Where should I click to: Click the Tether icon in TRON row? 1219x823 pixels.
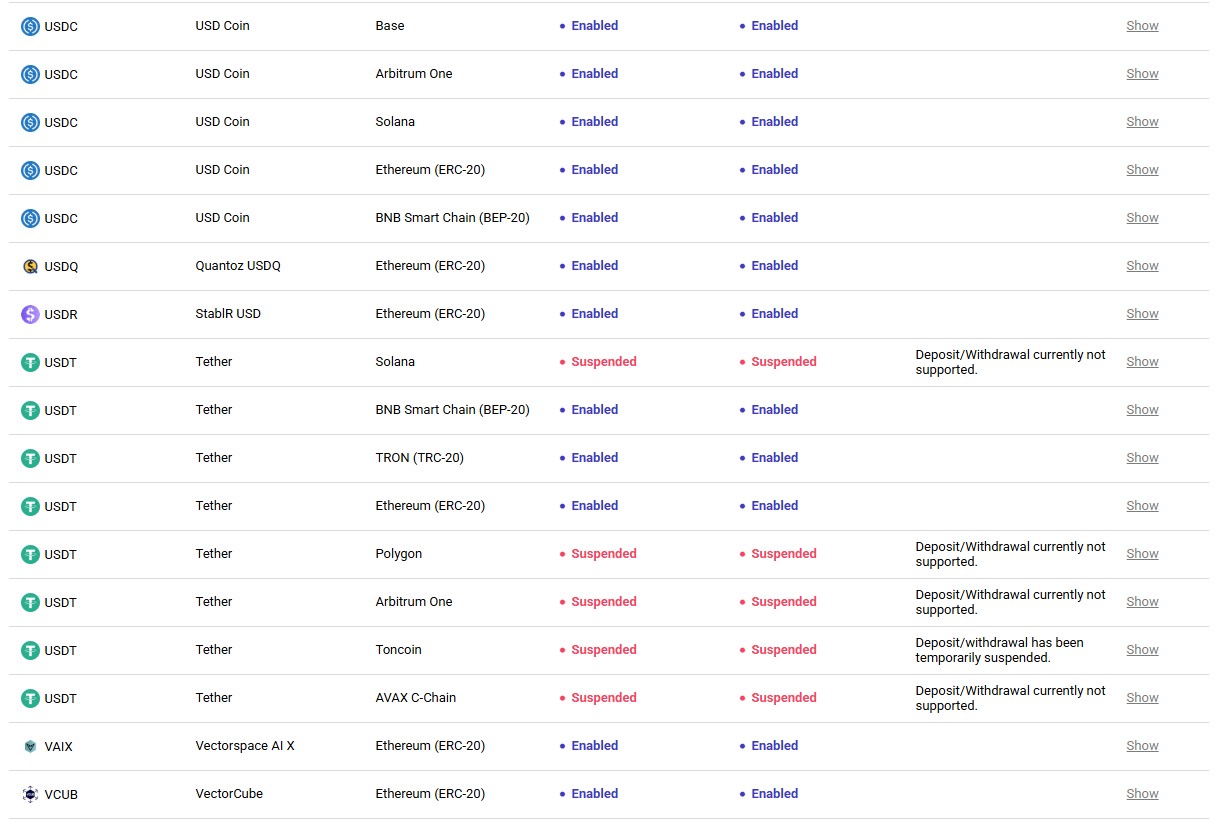[x=30, y=458]
